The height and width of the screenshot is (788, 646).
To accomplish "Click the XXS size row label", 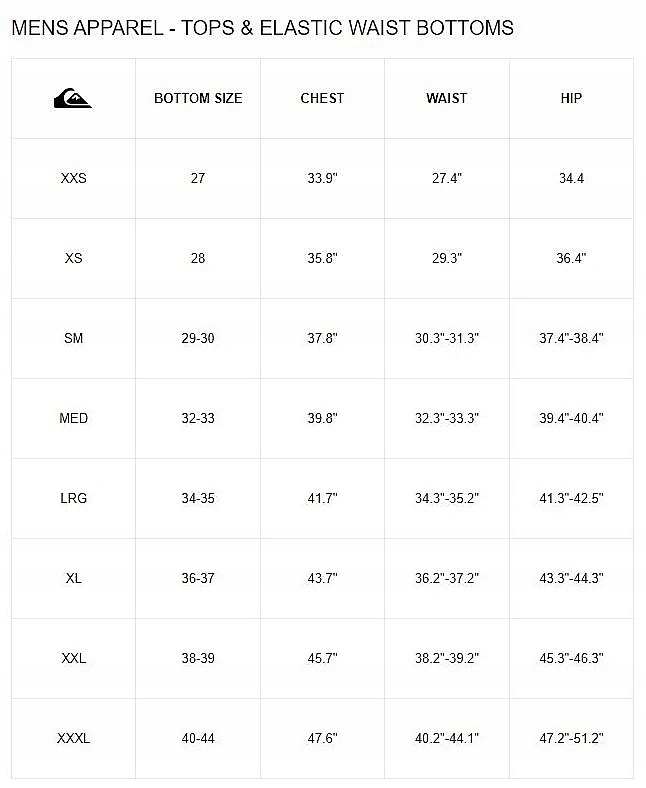I will tap(73, 178).
